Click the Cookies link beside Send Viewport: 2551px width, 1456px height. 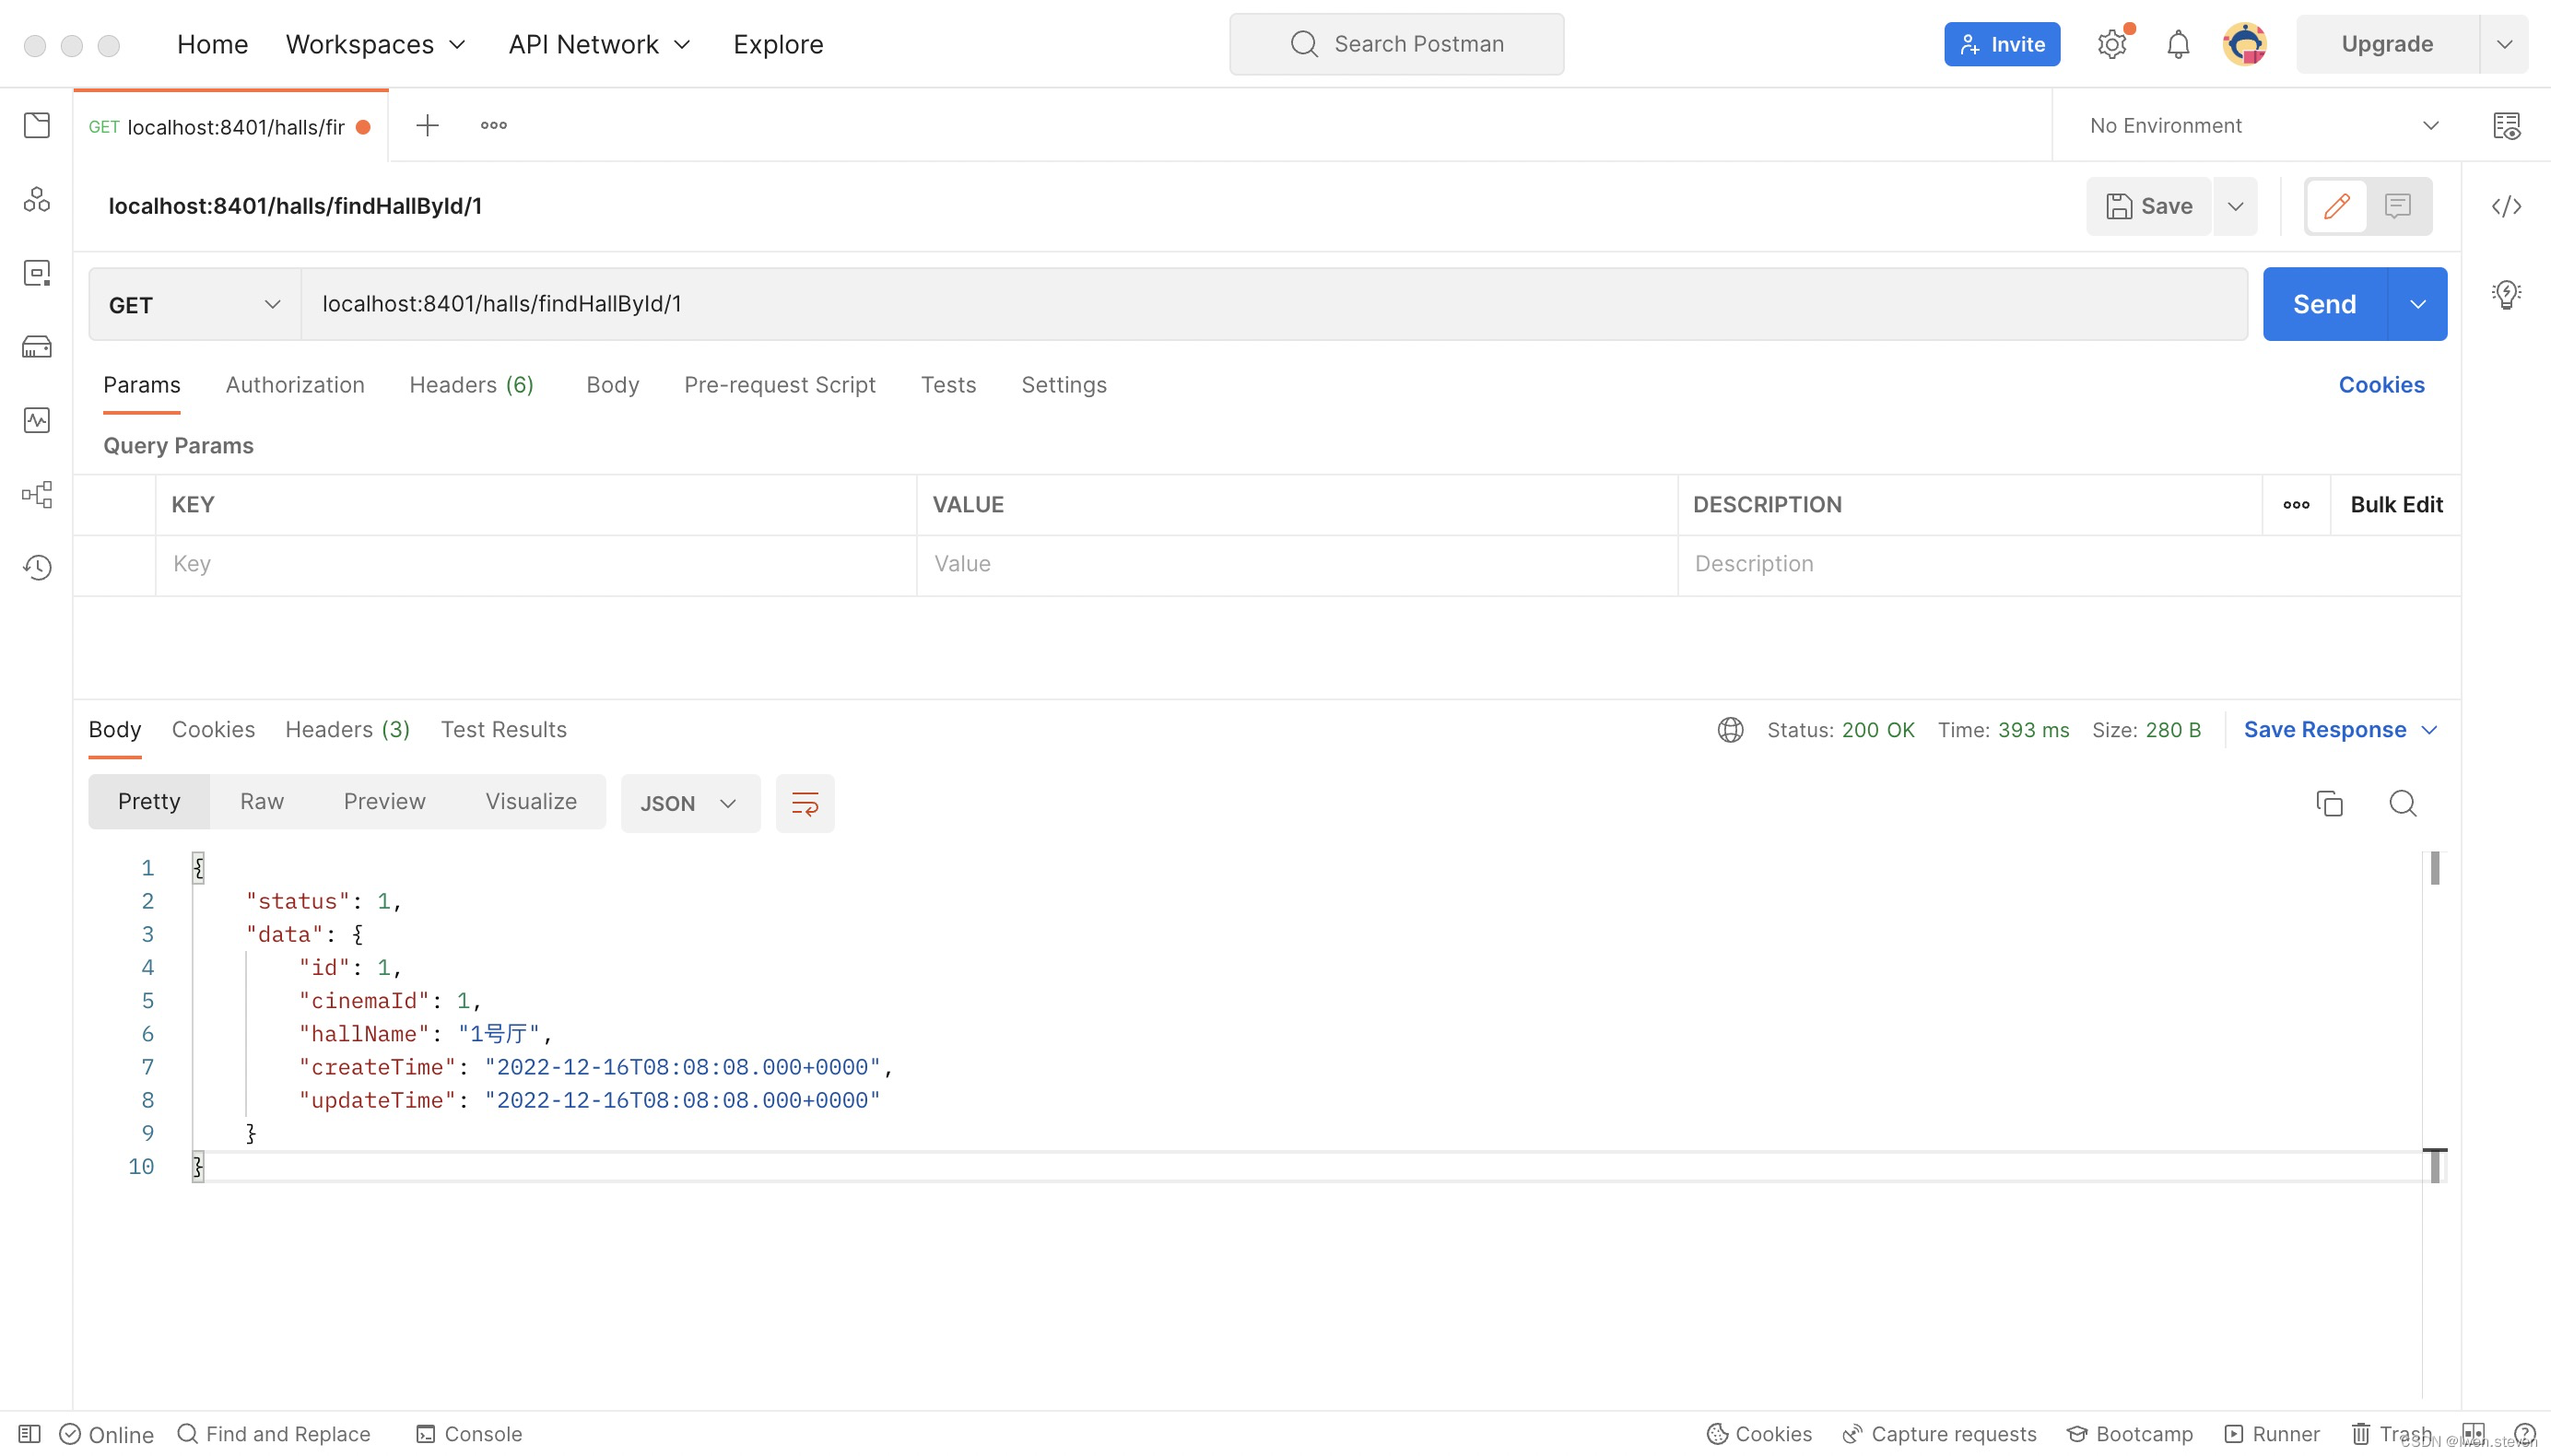(x=2380, y=385)
